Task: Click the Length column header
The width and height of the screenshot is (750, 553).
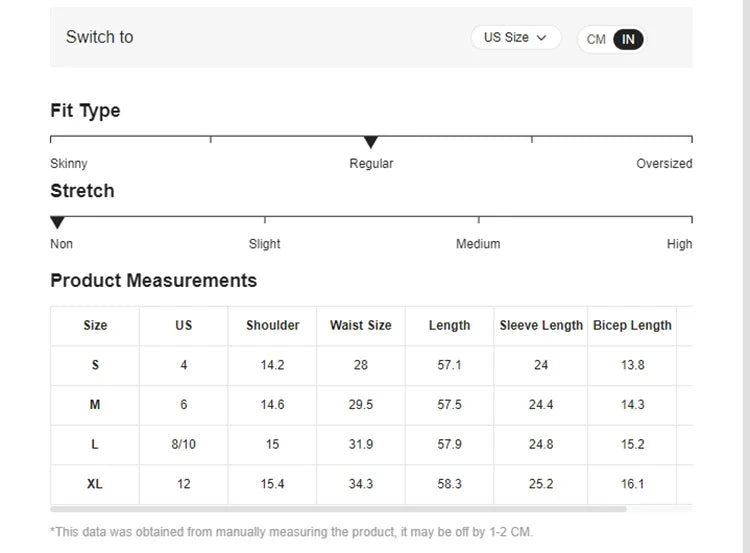Action: pos(449,325)
